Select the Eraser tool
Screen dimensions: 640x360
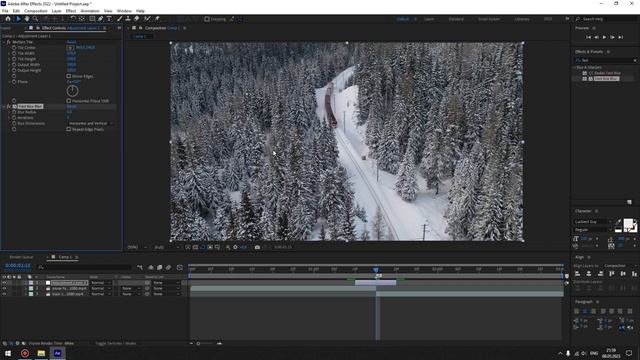137,19
